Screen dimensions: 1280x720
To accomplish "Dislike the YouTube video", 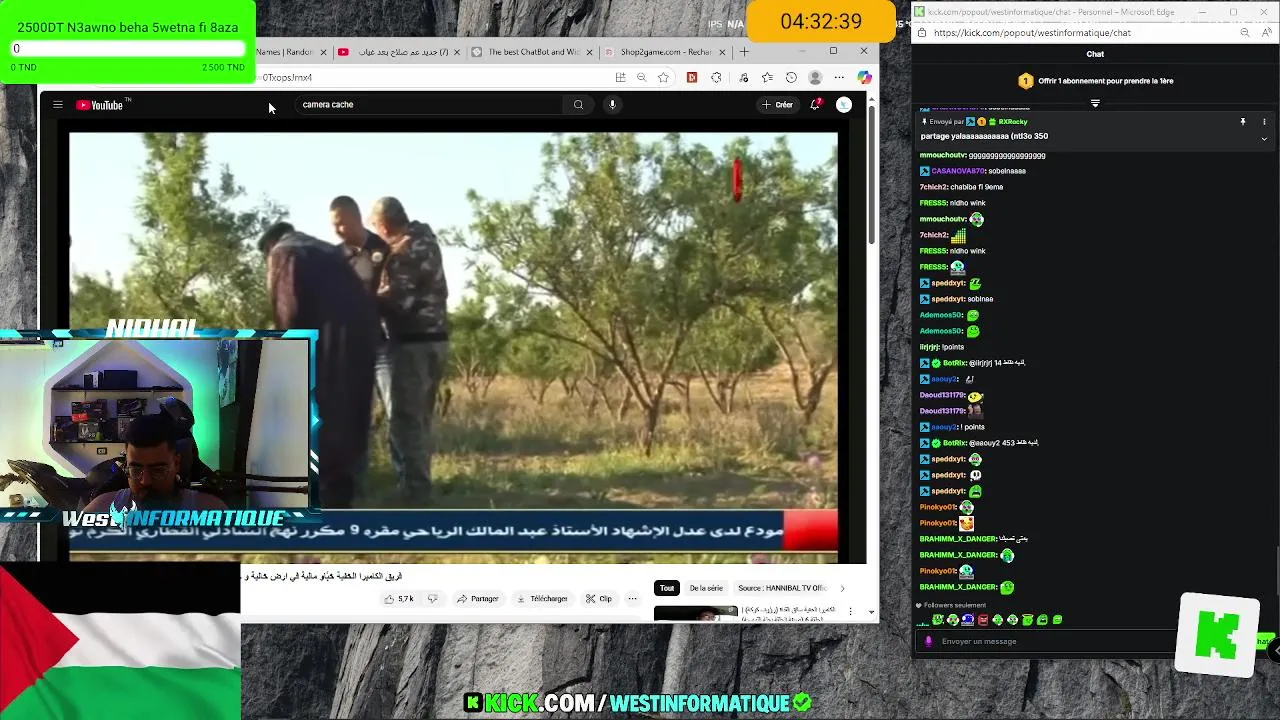I will click(x=432, y=599).
